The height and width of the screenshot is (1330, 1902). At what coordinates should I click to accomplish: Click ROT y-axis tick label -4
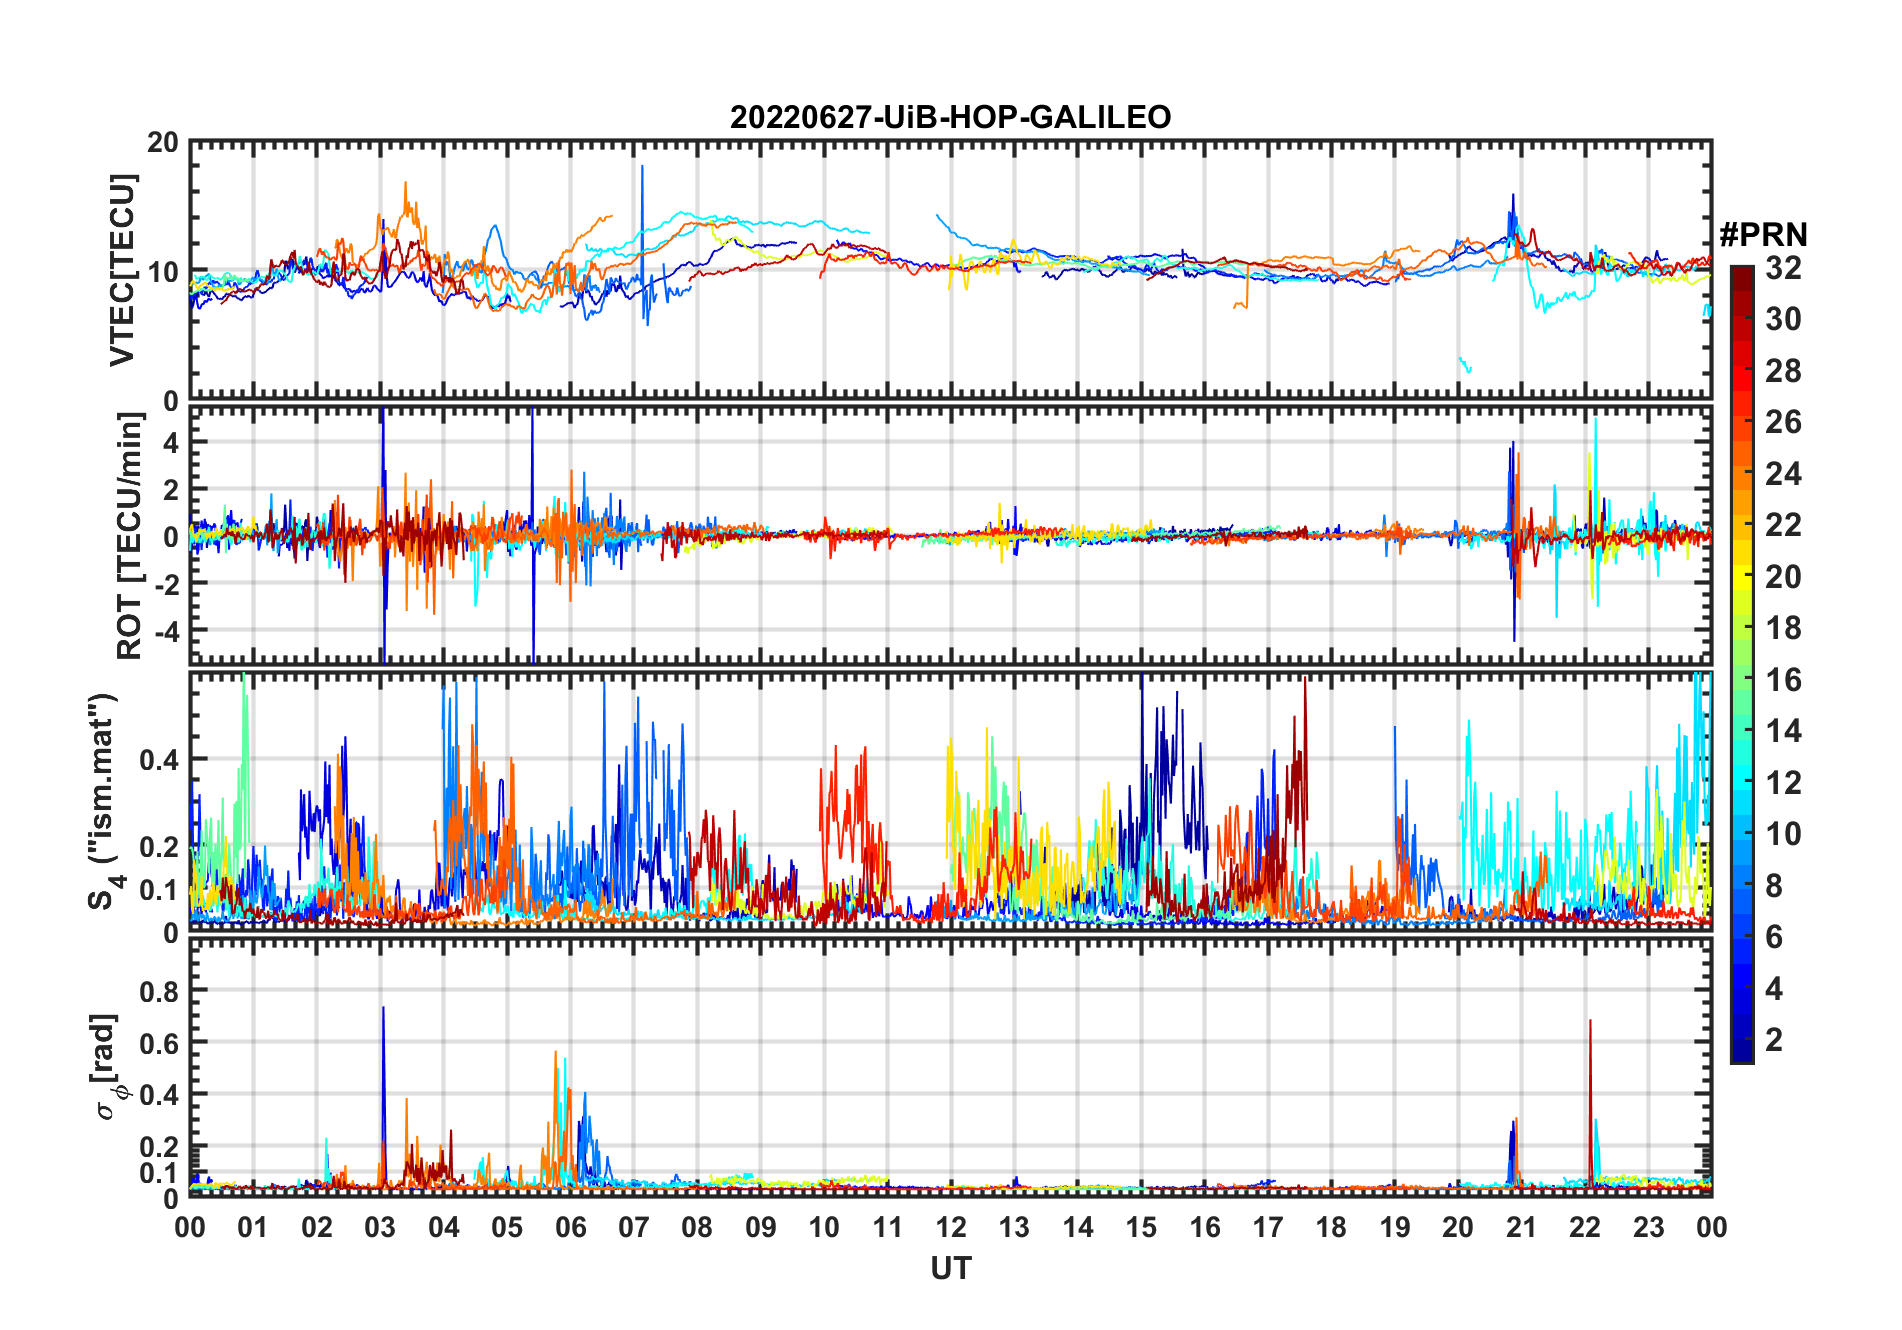[165, 631]
